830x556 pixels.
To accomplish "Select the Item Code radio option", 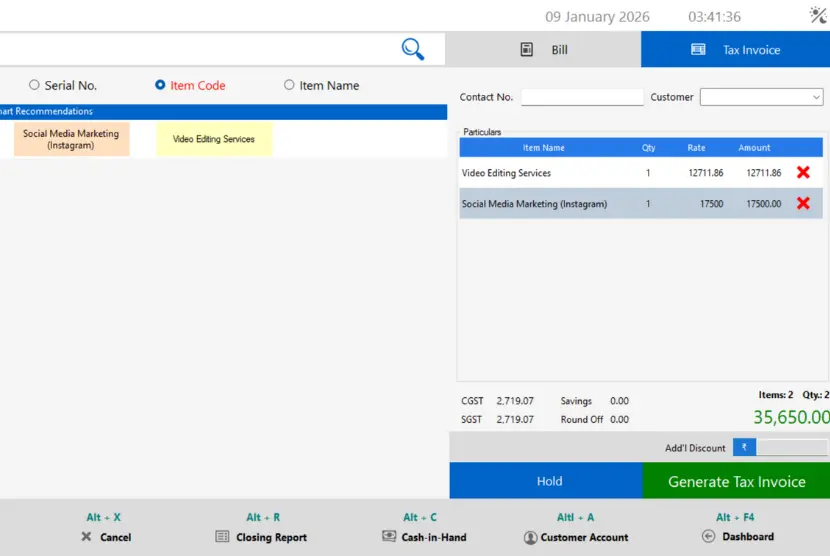I will pos(160,85).
